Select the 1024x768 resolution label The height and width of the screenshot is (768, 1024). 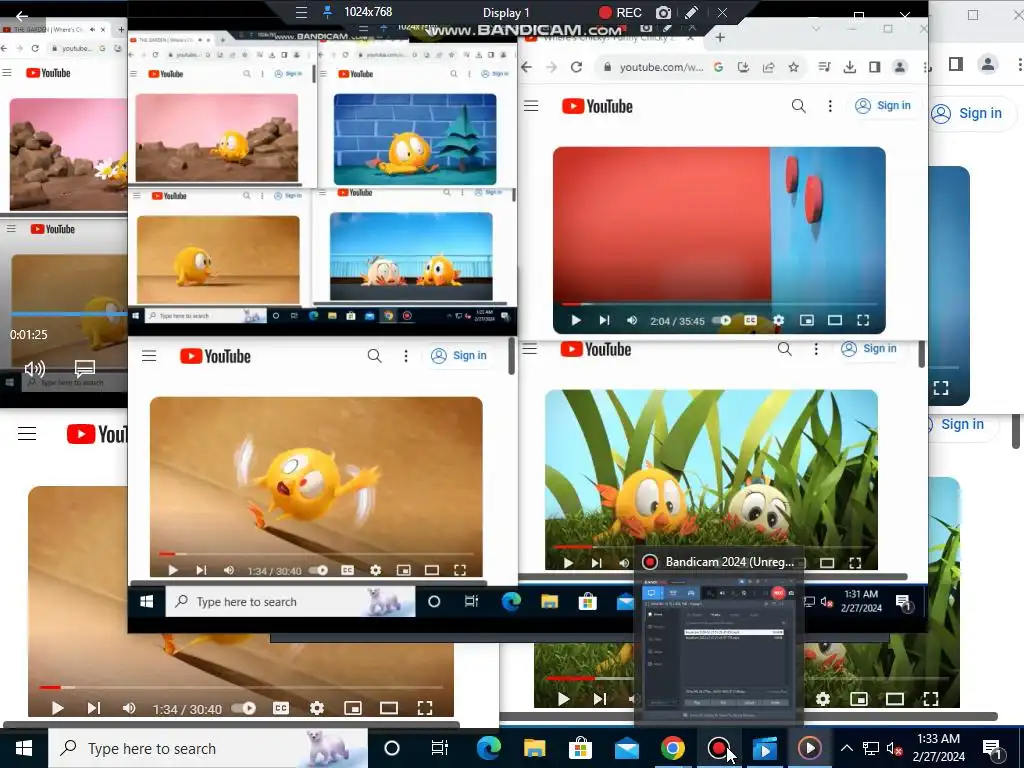coord(368,12)
